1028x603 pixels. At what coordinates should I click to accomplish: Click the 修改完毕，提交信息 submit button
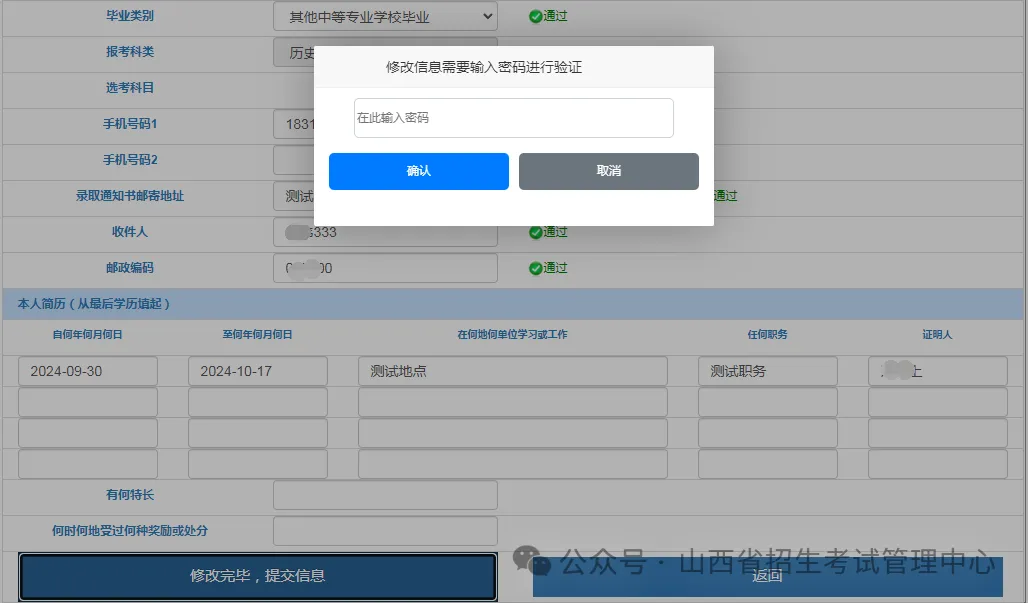coord(258,576)
